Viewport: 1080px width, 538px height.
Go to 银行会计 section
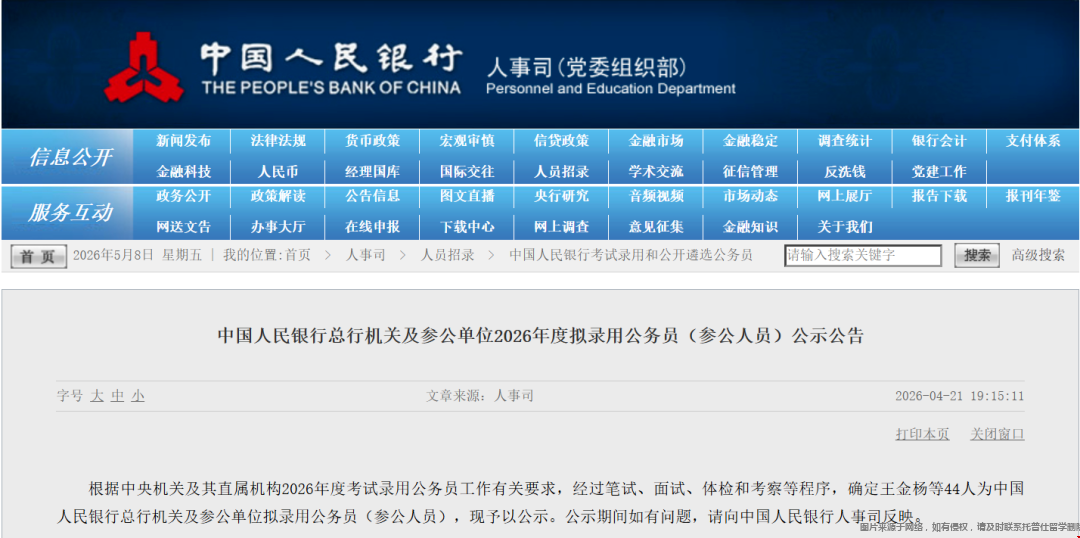939,142
